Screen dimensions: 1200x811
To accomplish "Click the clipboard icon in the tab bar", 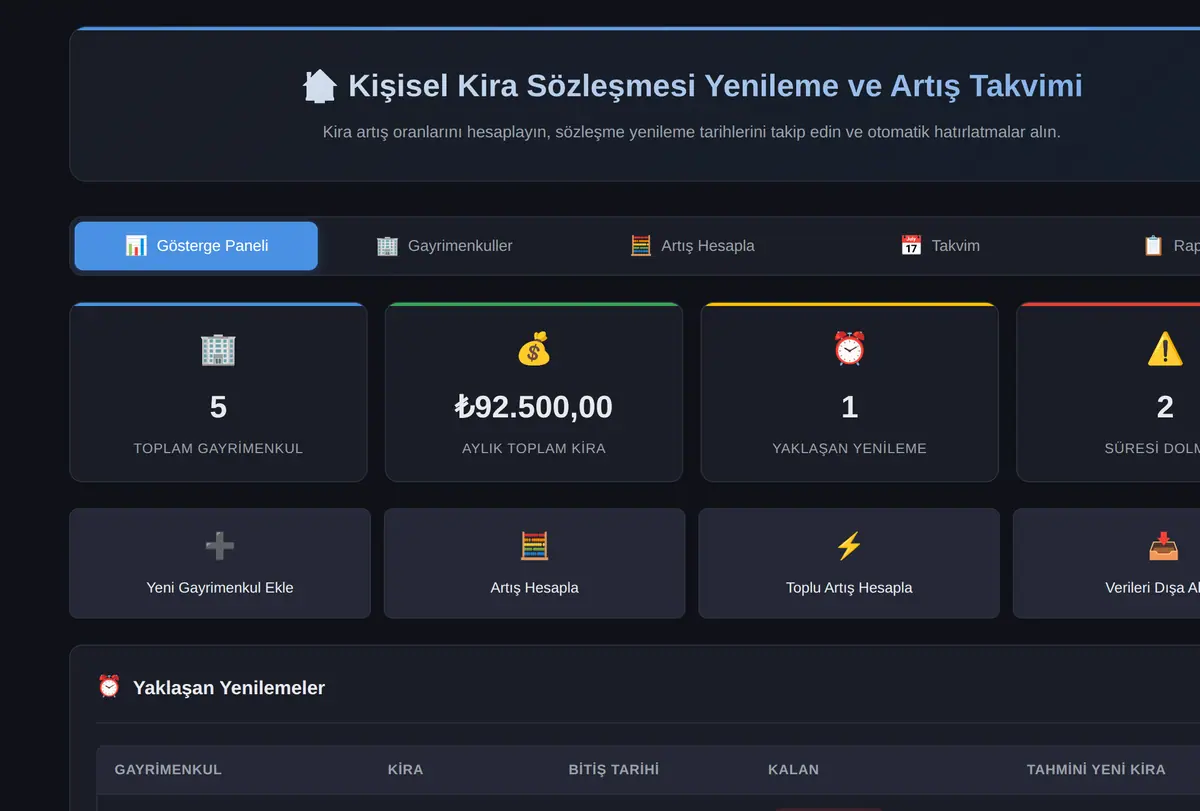I will 1153,246.
